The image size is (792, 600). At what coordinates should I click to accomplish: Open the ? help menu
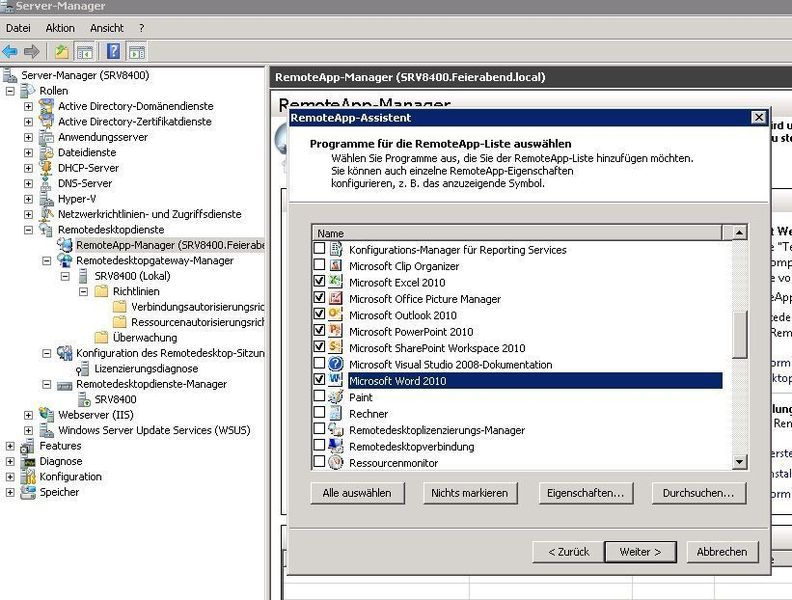141,28
